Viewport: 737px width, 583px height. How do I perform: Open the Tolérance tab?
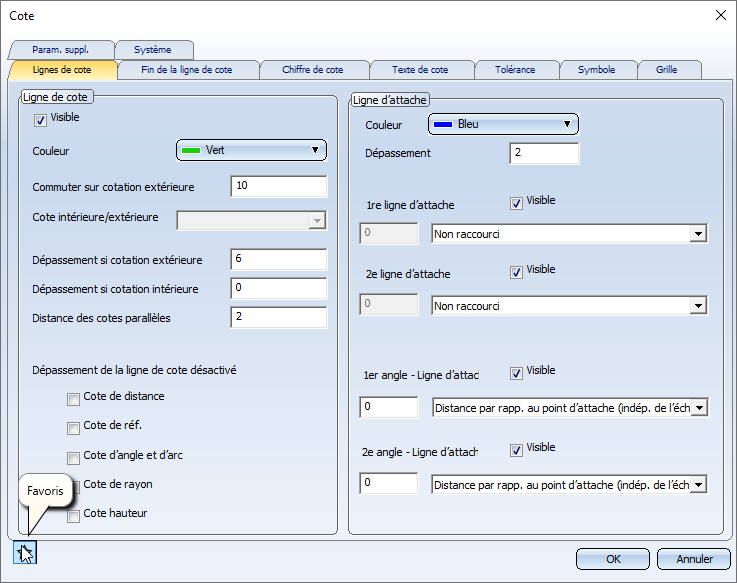(514, 70)
